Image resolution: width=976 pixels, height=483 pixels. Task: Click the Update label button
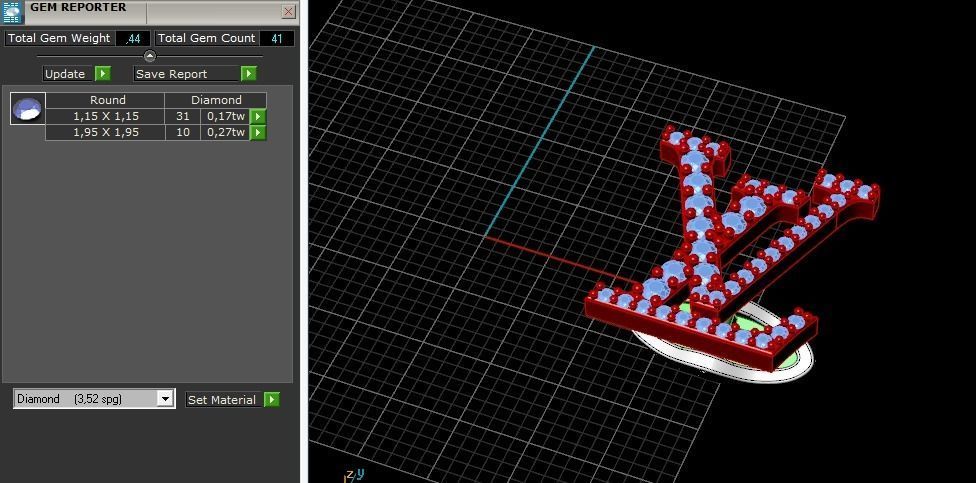(68, 73)
